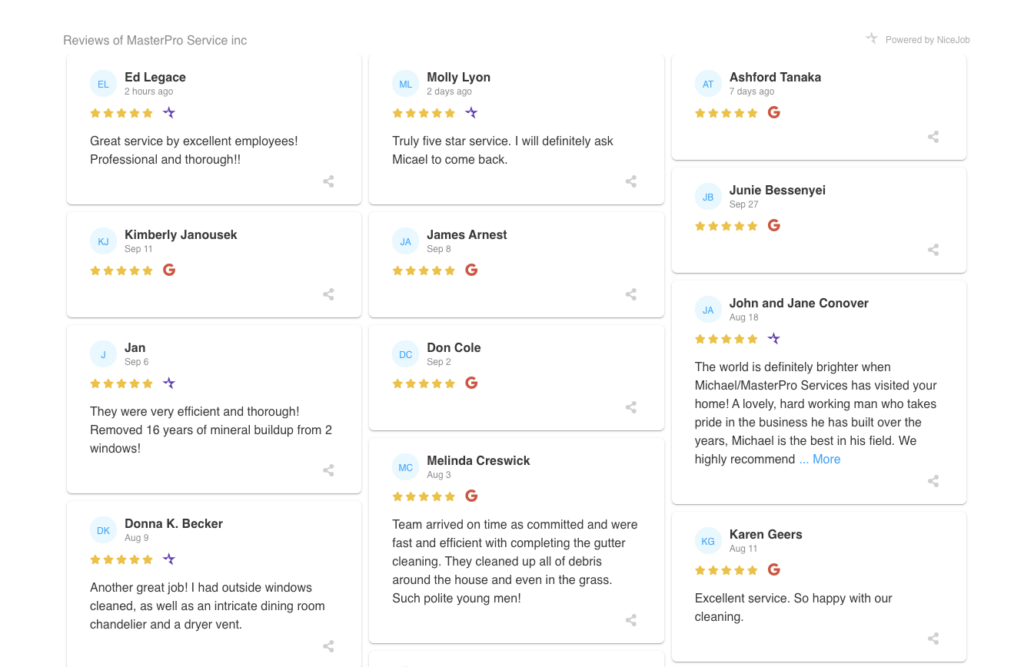Viewport: 1024px width, 667px height.
Task: Share Ed Legace's review
Action: point(328,182)
